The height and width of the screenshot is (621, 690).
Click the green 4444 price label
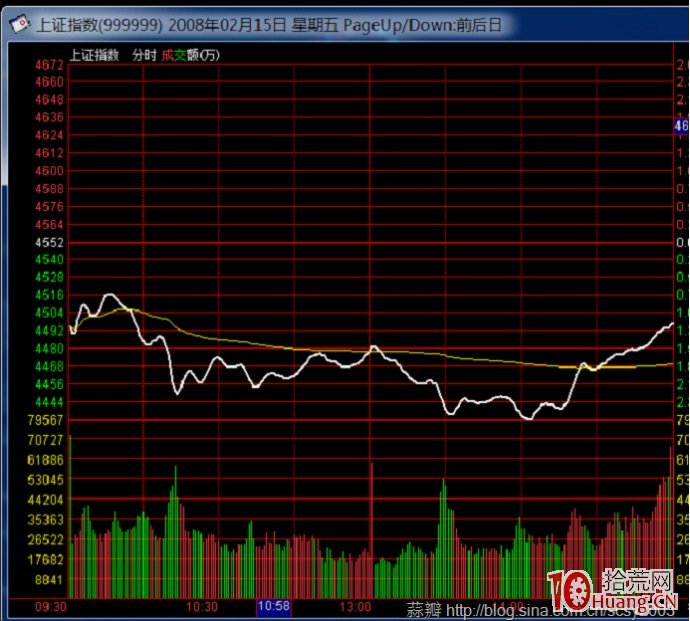pyautogui.click(x=49, y=402)
